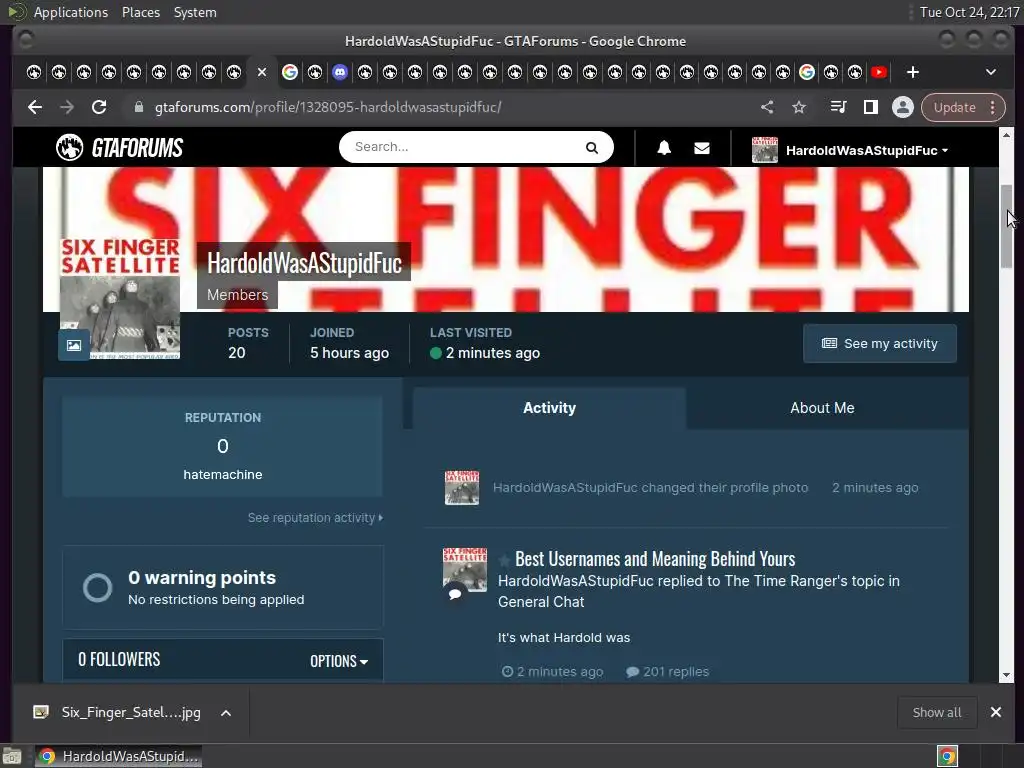Click the share icon in address bar
This screenshot has height=768, width=1024.
pyautogui.click(x=767, y=107)
